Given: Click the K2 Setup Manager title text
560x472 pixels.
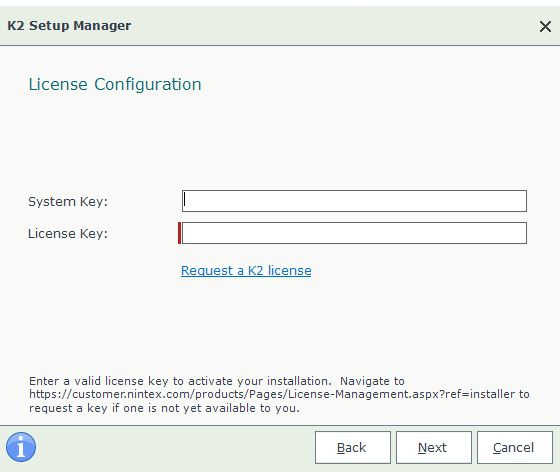Looking at the screenshot, I should (x=69, y=26).
